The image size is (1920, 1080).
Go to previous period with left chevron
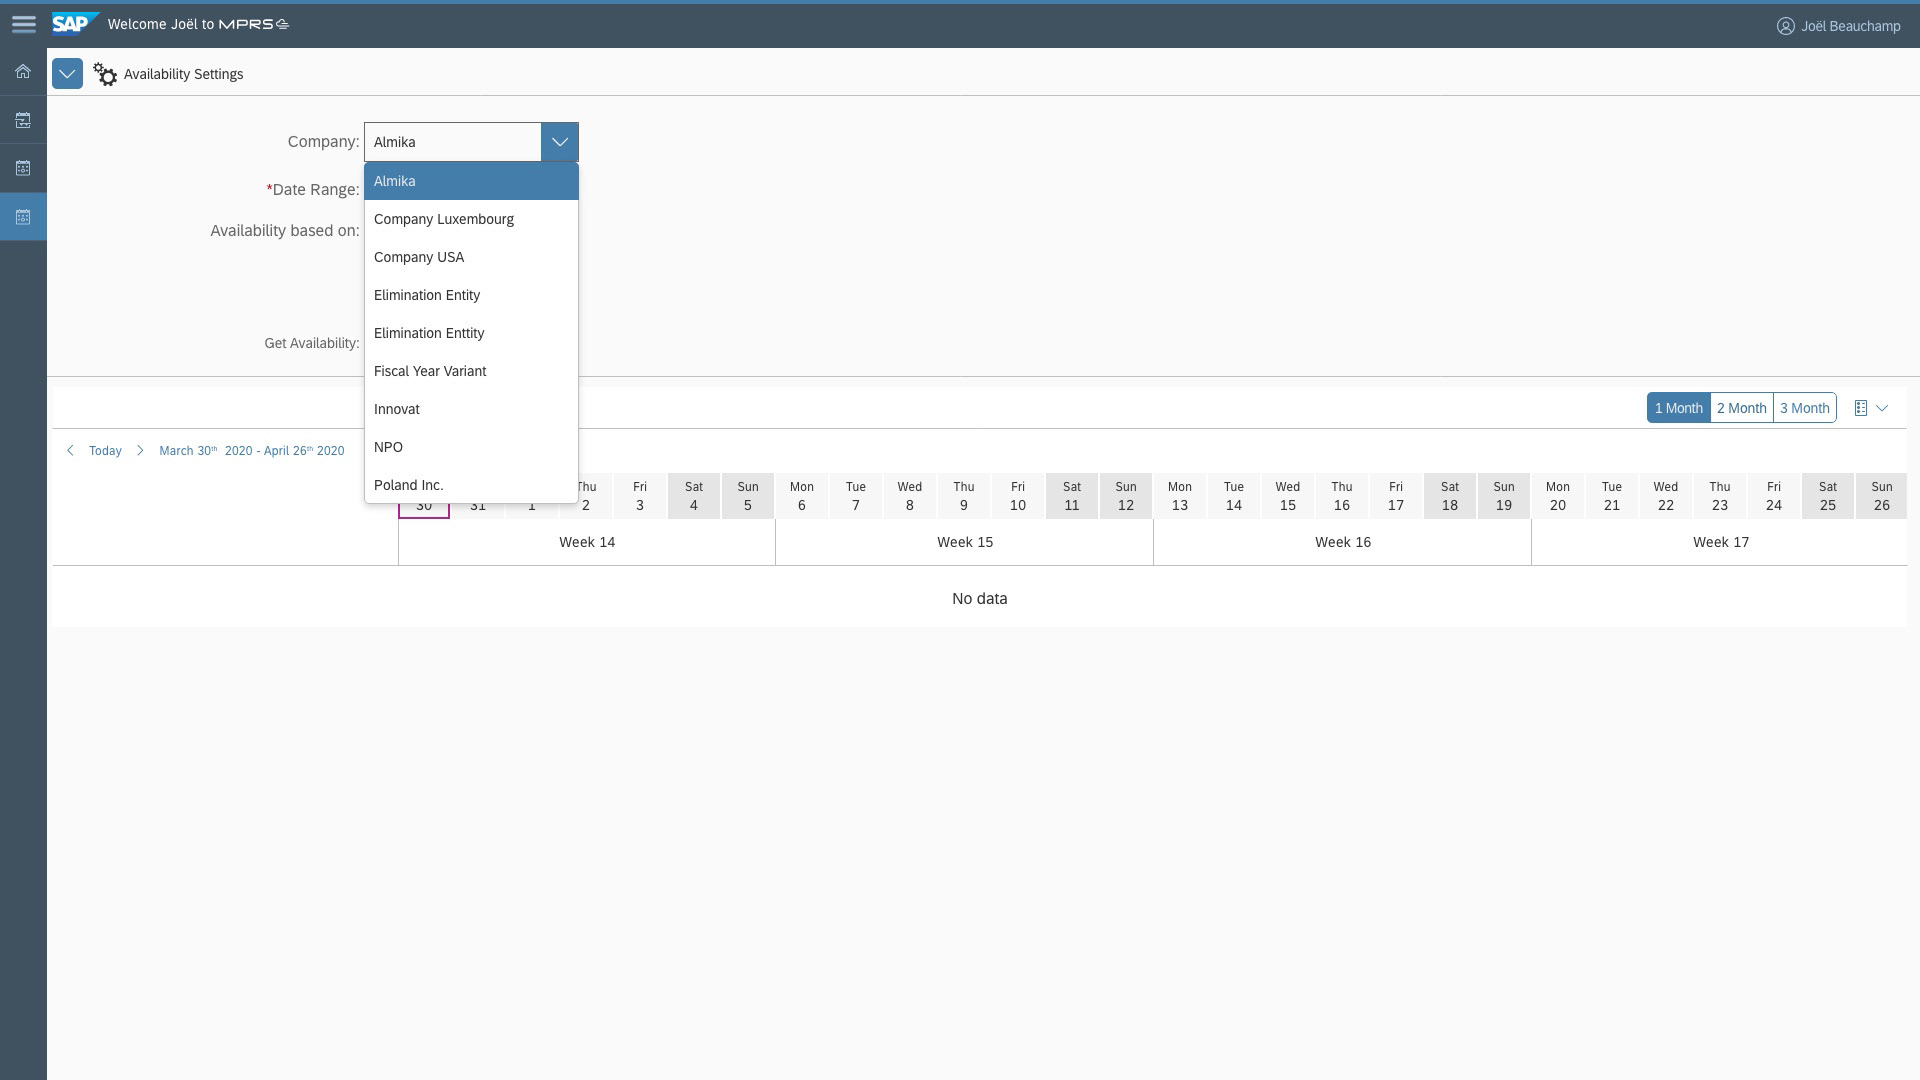click(x=70, y=451)
